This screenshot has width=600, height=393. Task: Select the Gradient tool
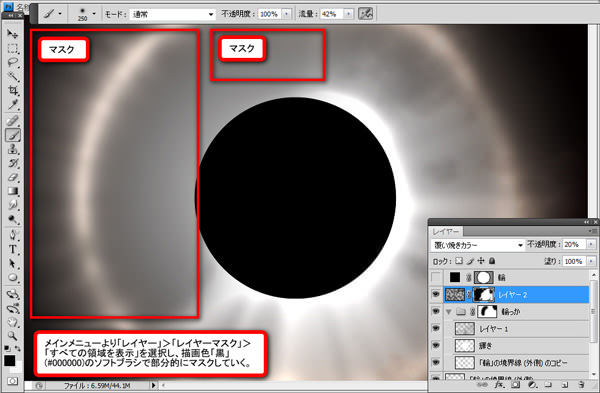[x=13, y=191]
